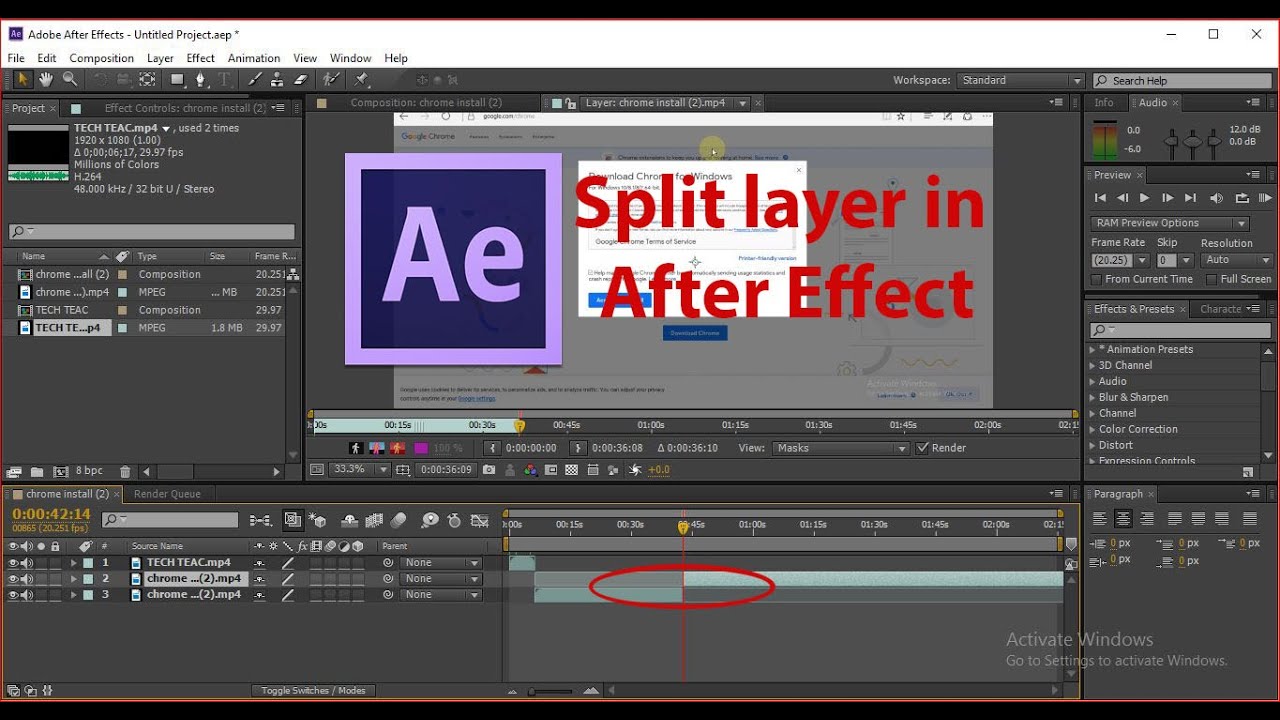Image resolution: width=1280 pixels, height=720 pixels.
Task: Click teal label swatch of layer 1
Action: (x=88, y=563)
